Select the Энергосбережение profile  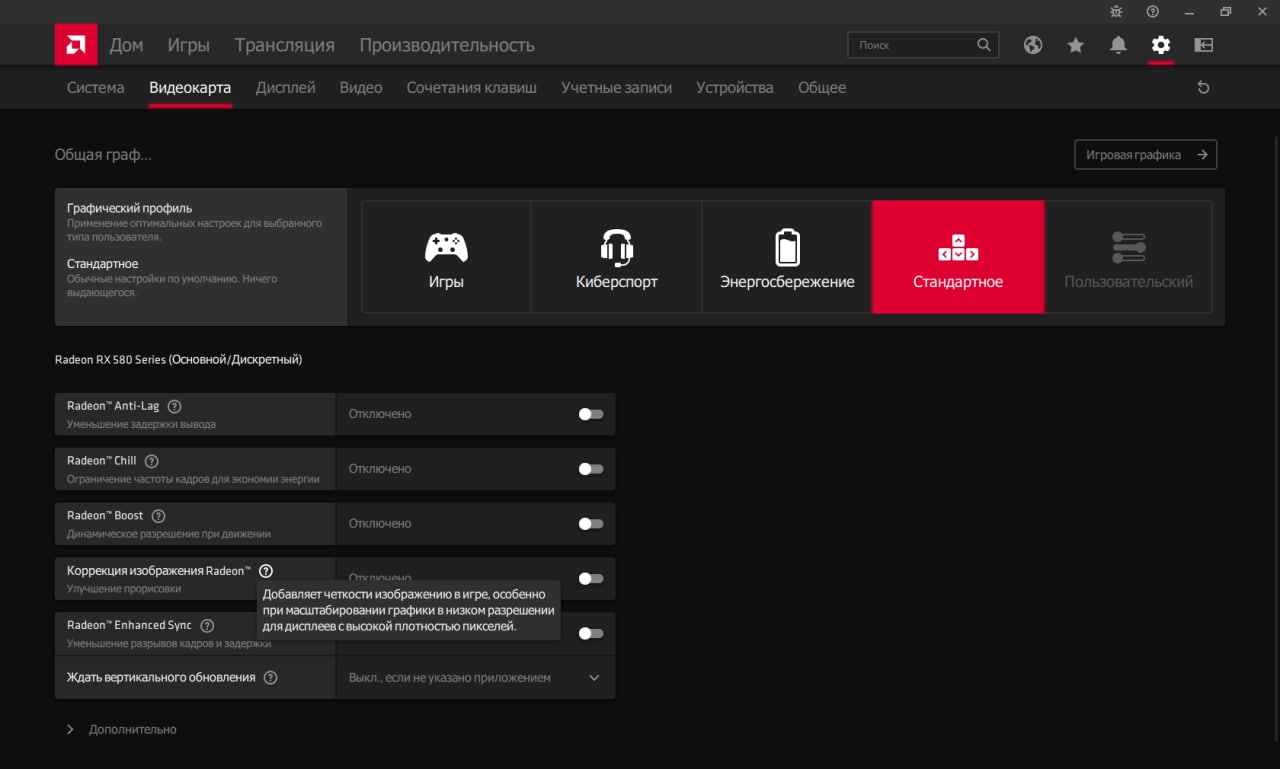click(787, 257)
